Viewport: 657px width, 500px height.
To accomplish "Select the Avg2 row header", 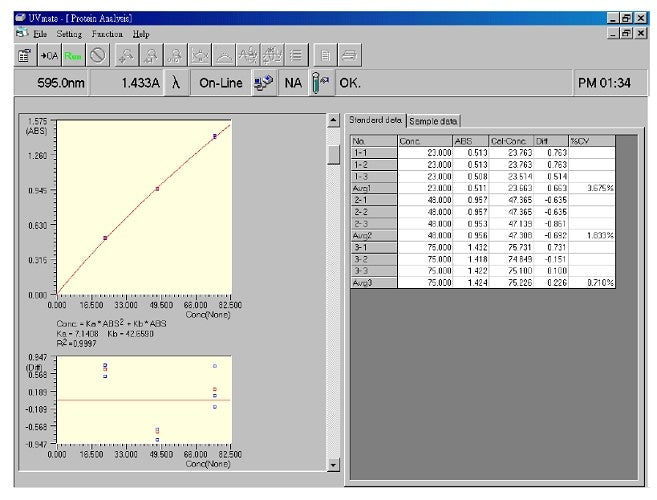I will pyautogui.click(x=374, y=236).
